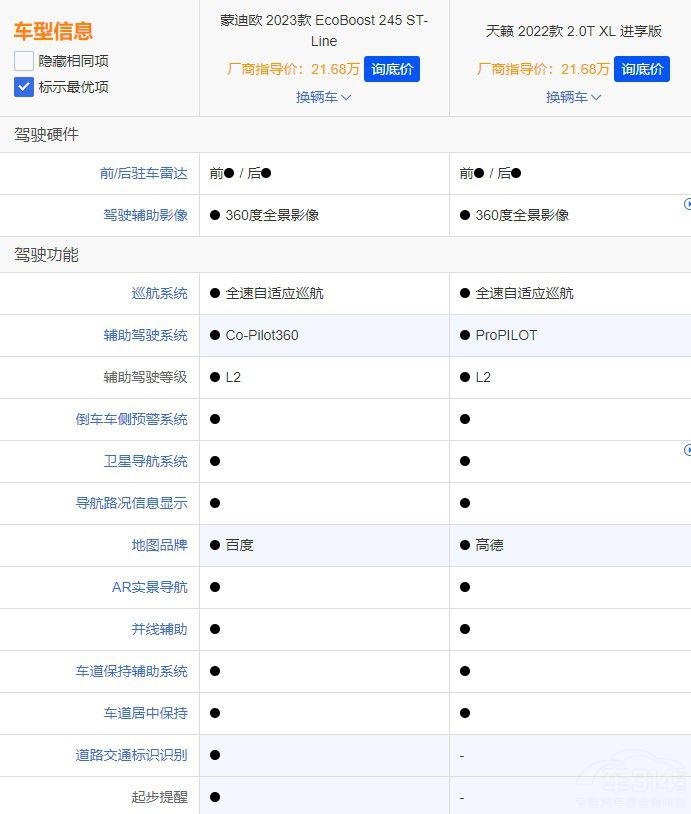Open the 巡航系统 parameter link
The height and width of the screenshot is (814, 691).
click(x=159, y=293)
